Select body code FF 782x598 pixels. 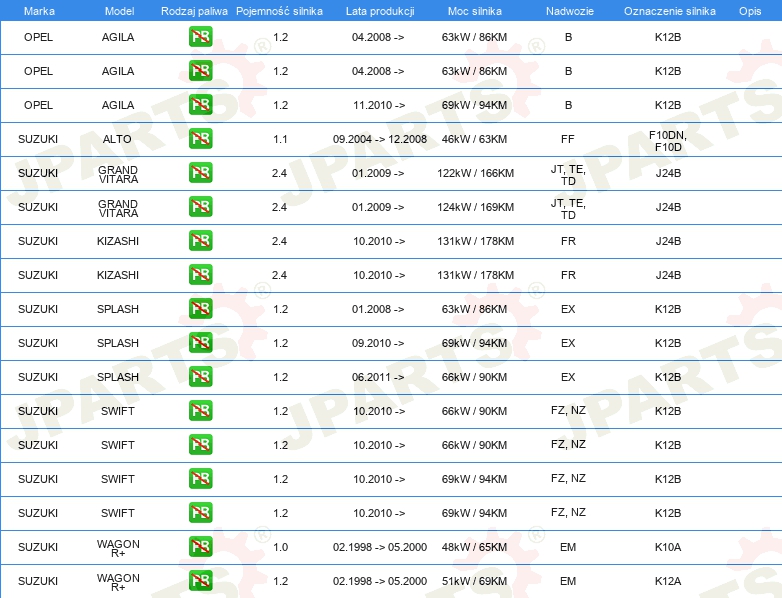point(568,139)
